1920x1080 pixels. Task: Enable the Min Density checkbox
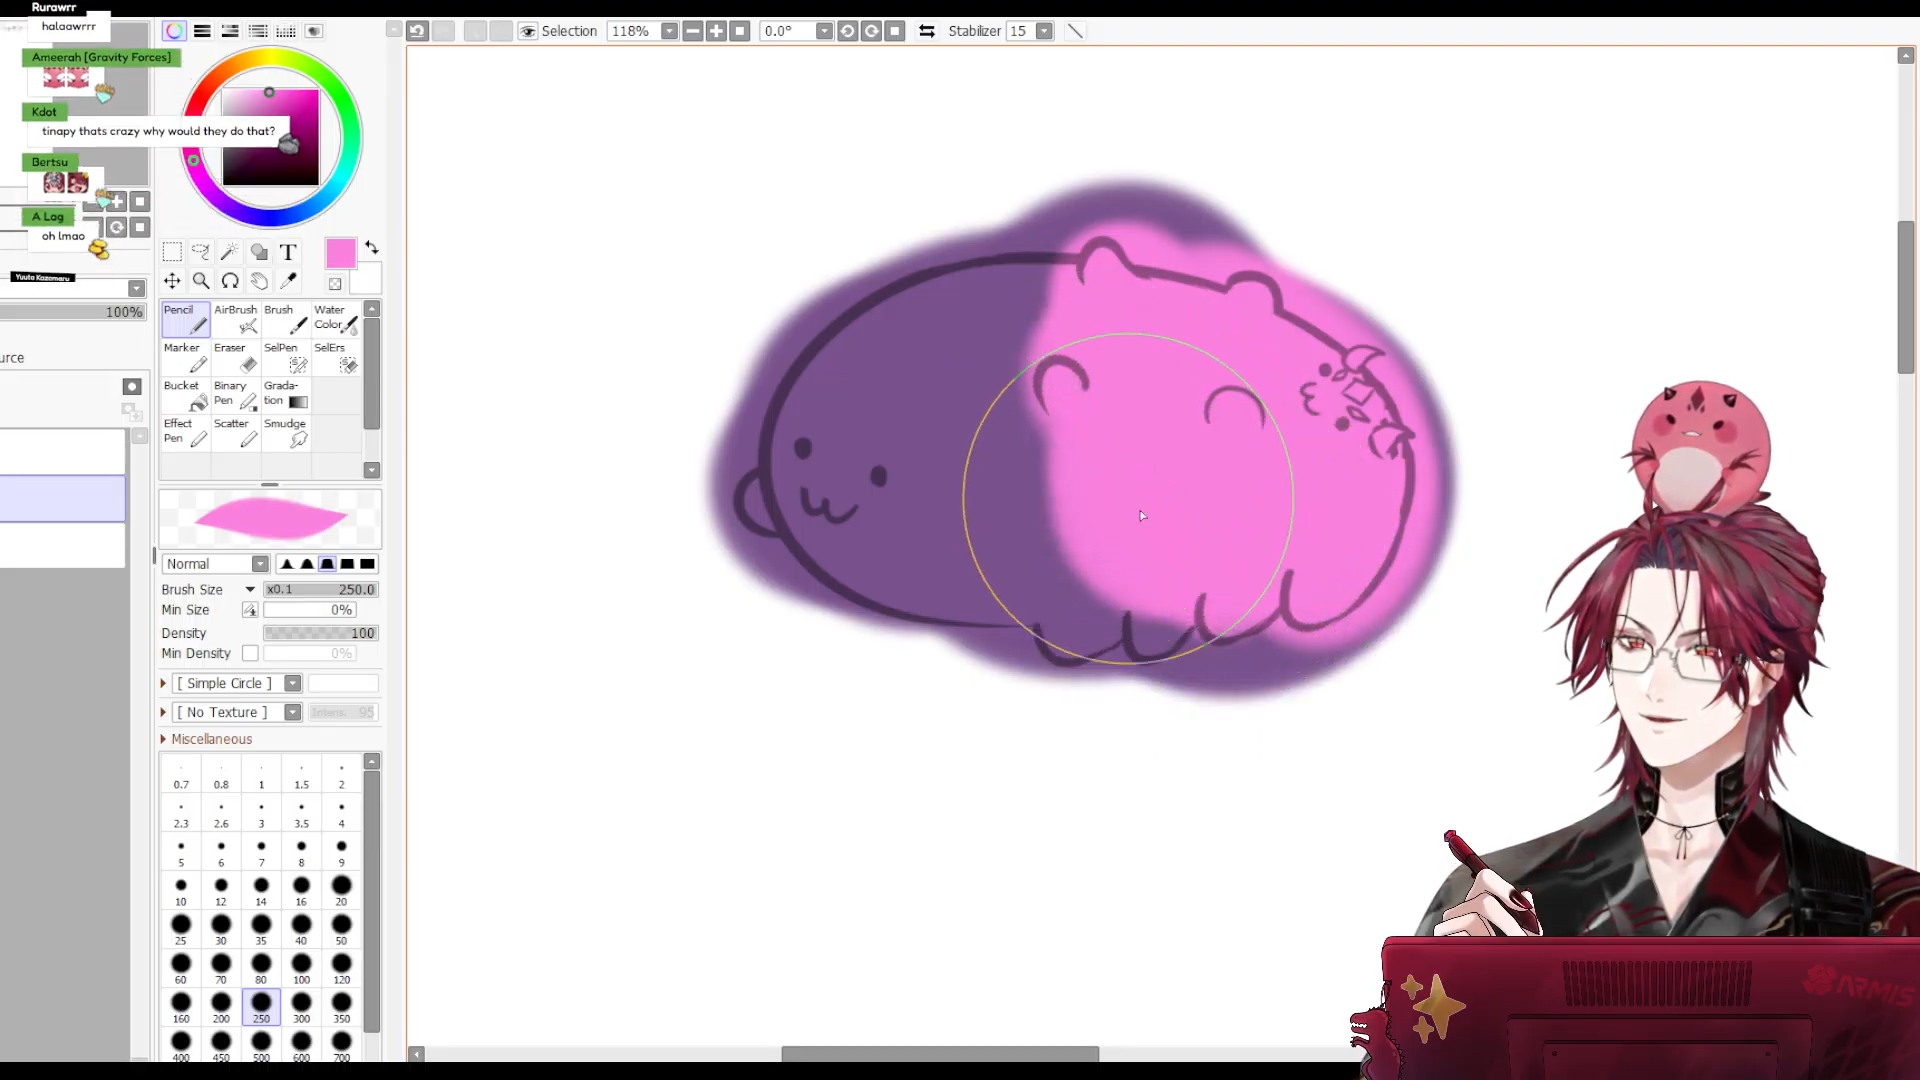[x=250, y=653]
